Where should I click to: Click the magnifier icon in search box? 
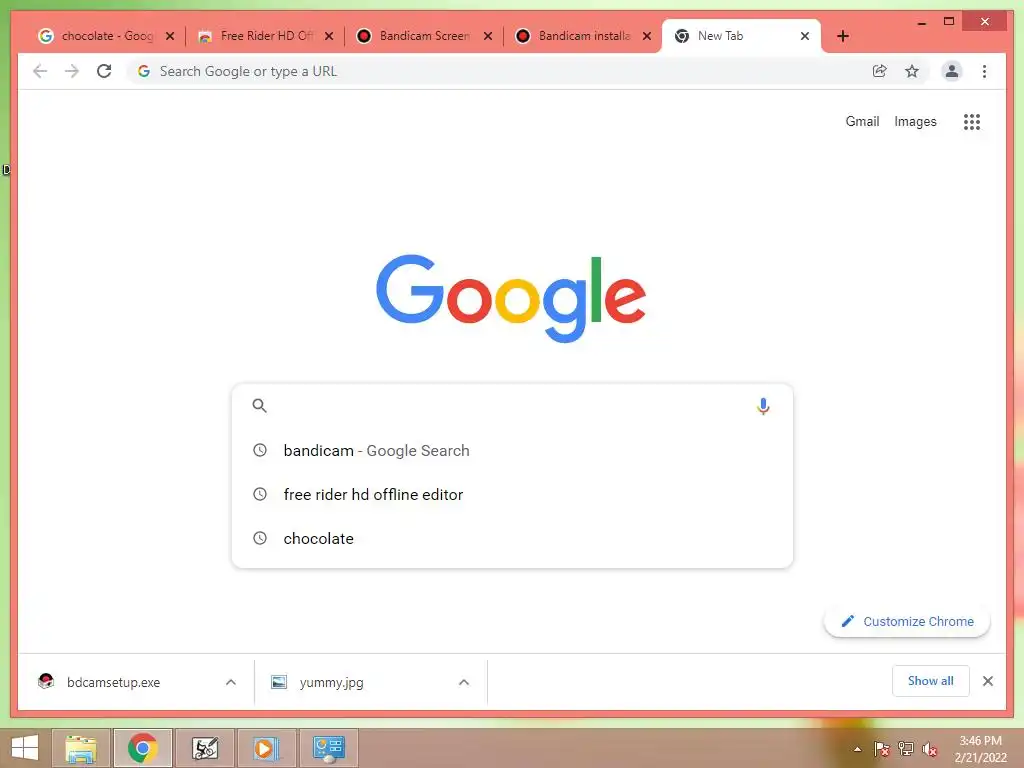coord(259,406)
